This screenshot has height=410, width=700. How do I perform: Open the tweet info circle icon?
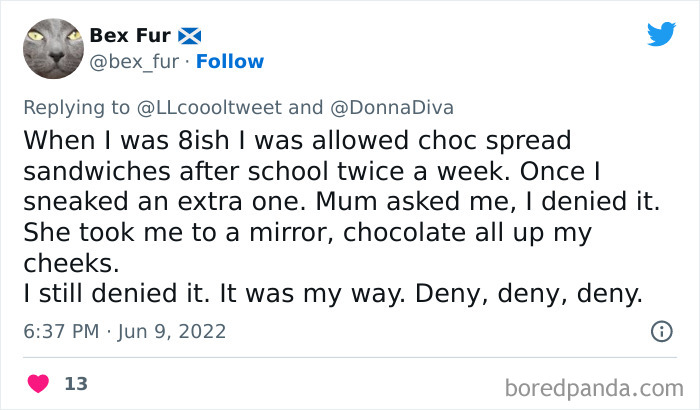(x=661, y=331)
